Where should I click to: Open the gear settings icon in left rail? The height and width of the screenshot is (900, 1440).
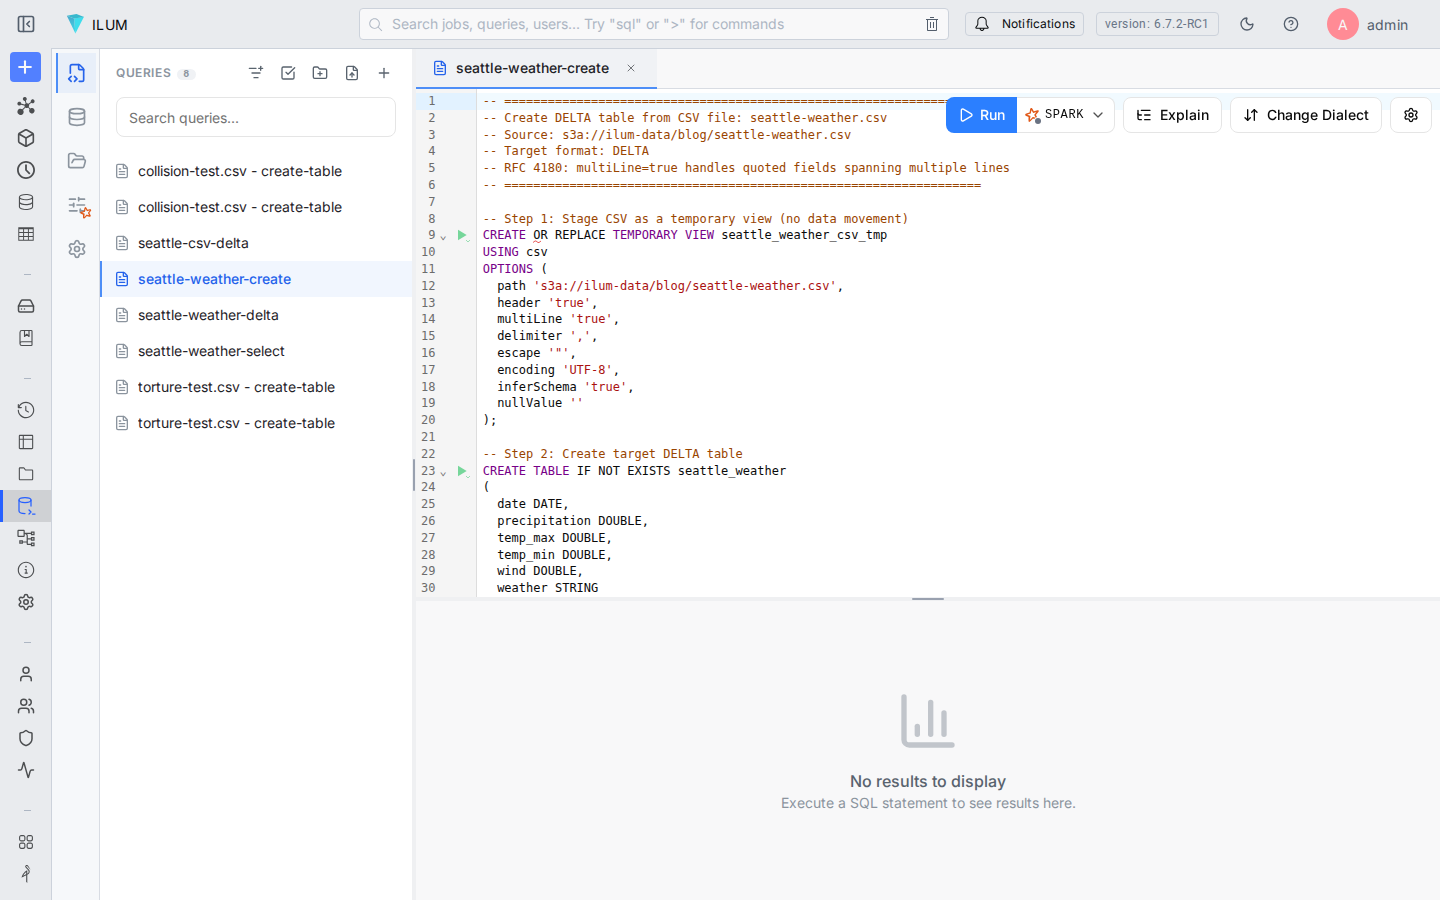pos(26,602)
